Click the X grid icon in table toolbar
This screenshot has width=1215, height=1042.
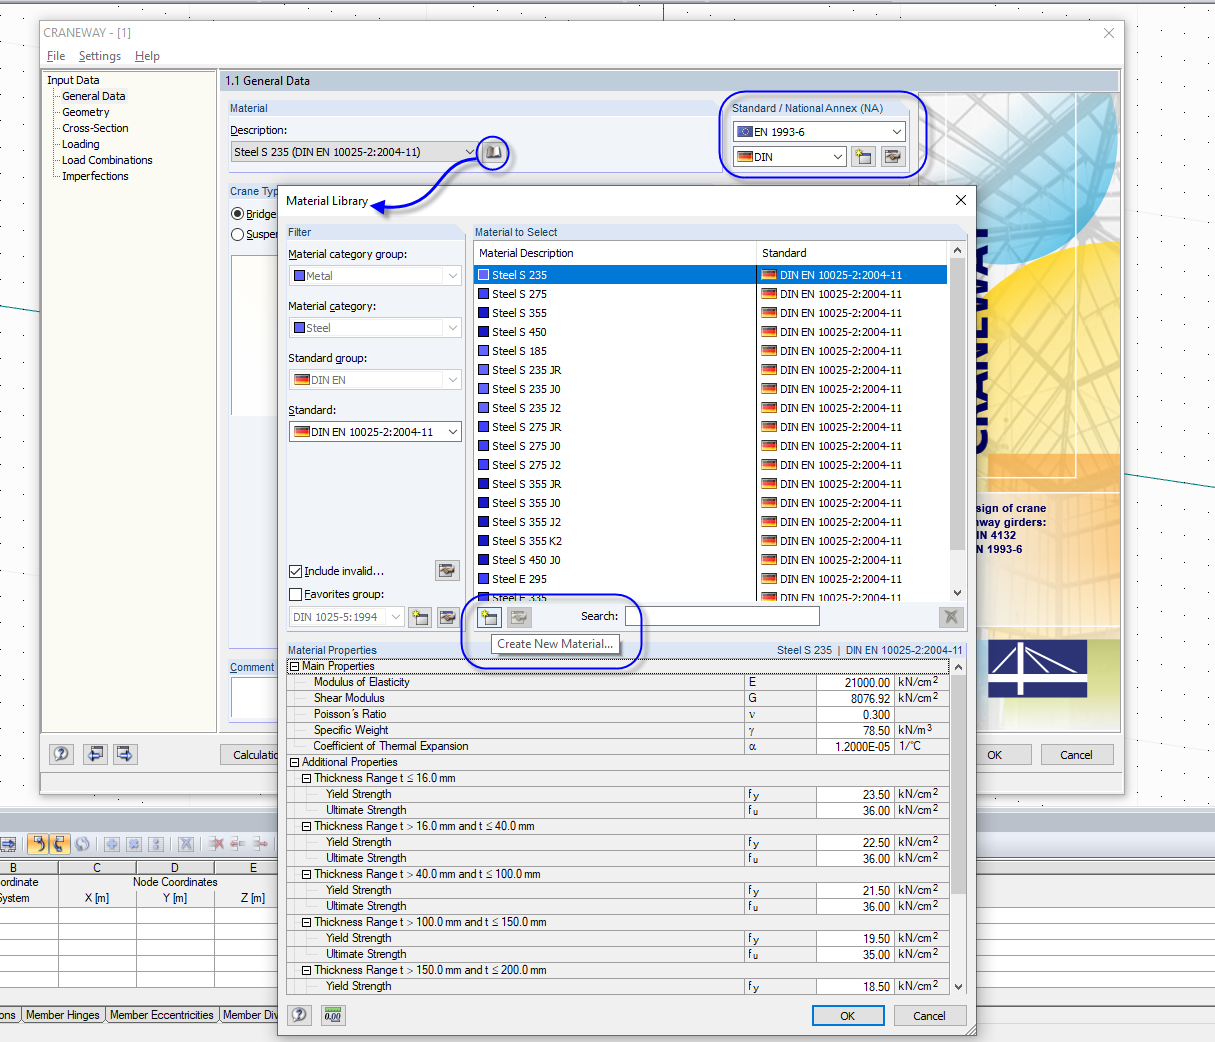pos(186,844)
